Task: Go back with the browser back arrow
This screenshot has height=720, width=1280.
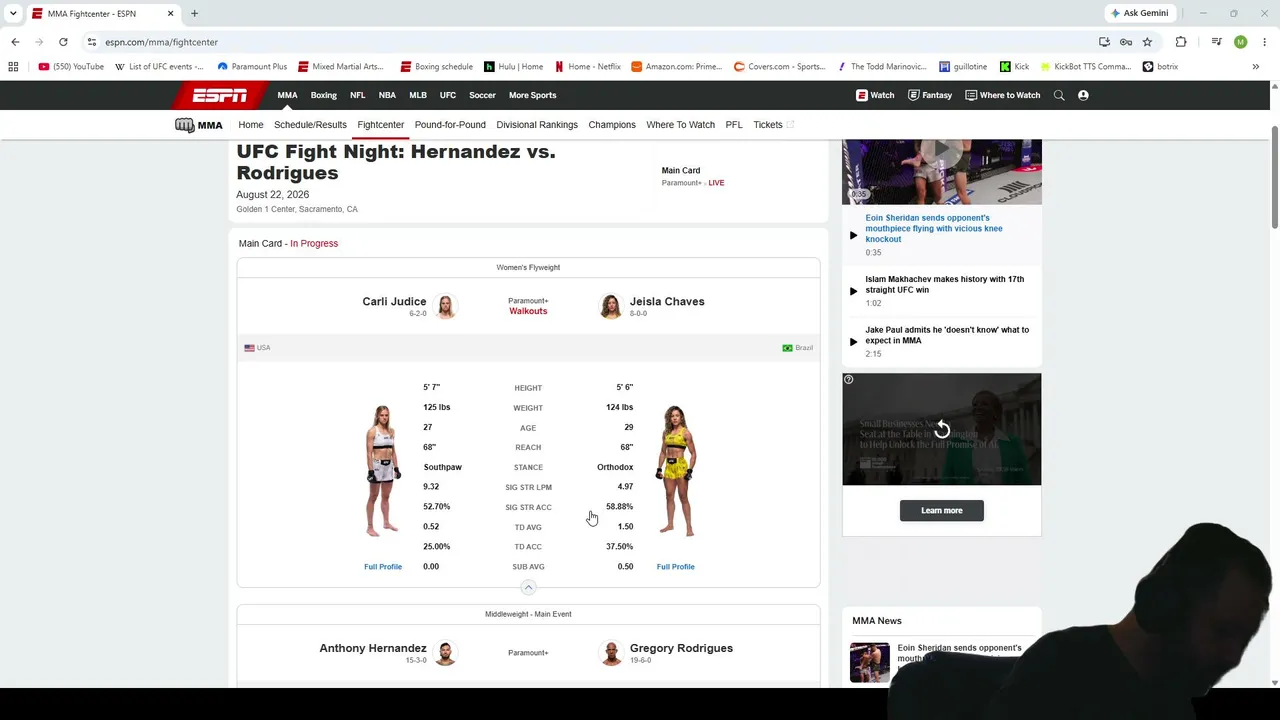Action: point(15,42)
